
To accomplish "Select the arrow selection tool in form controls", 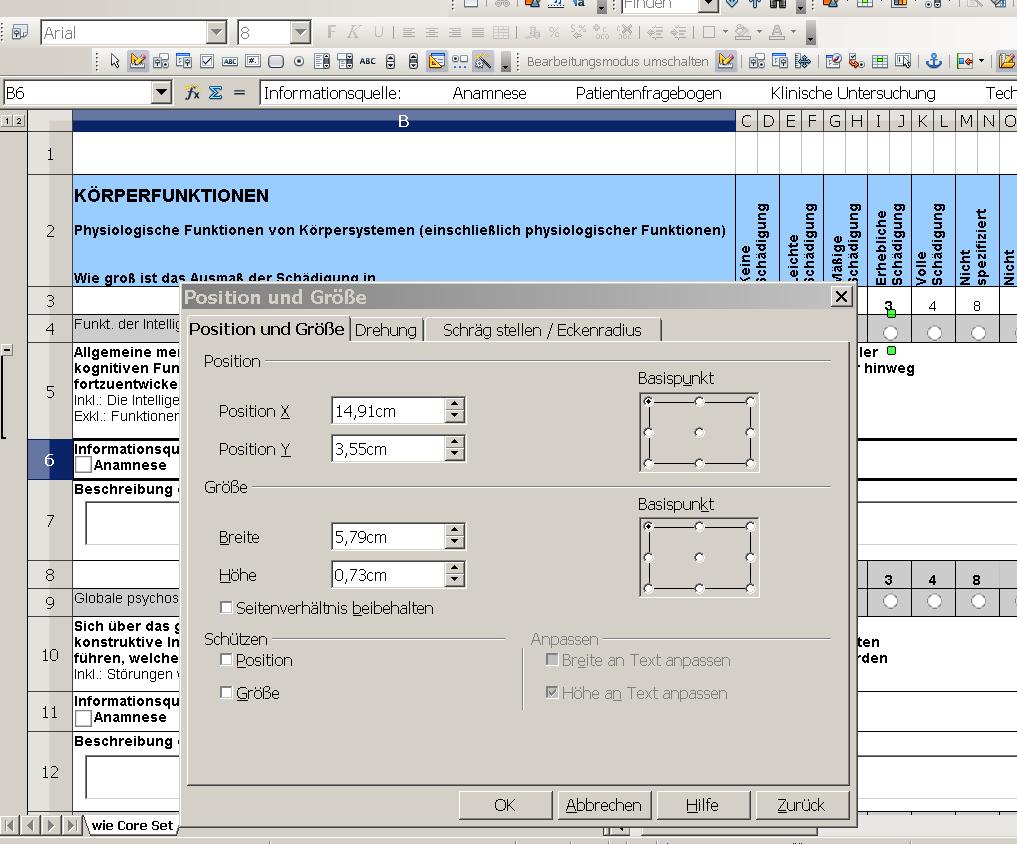I will click(x=115, y=61).
